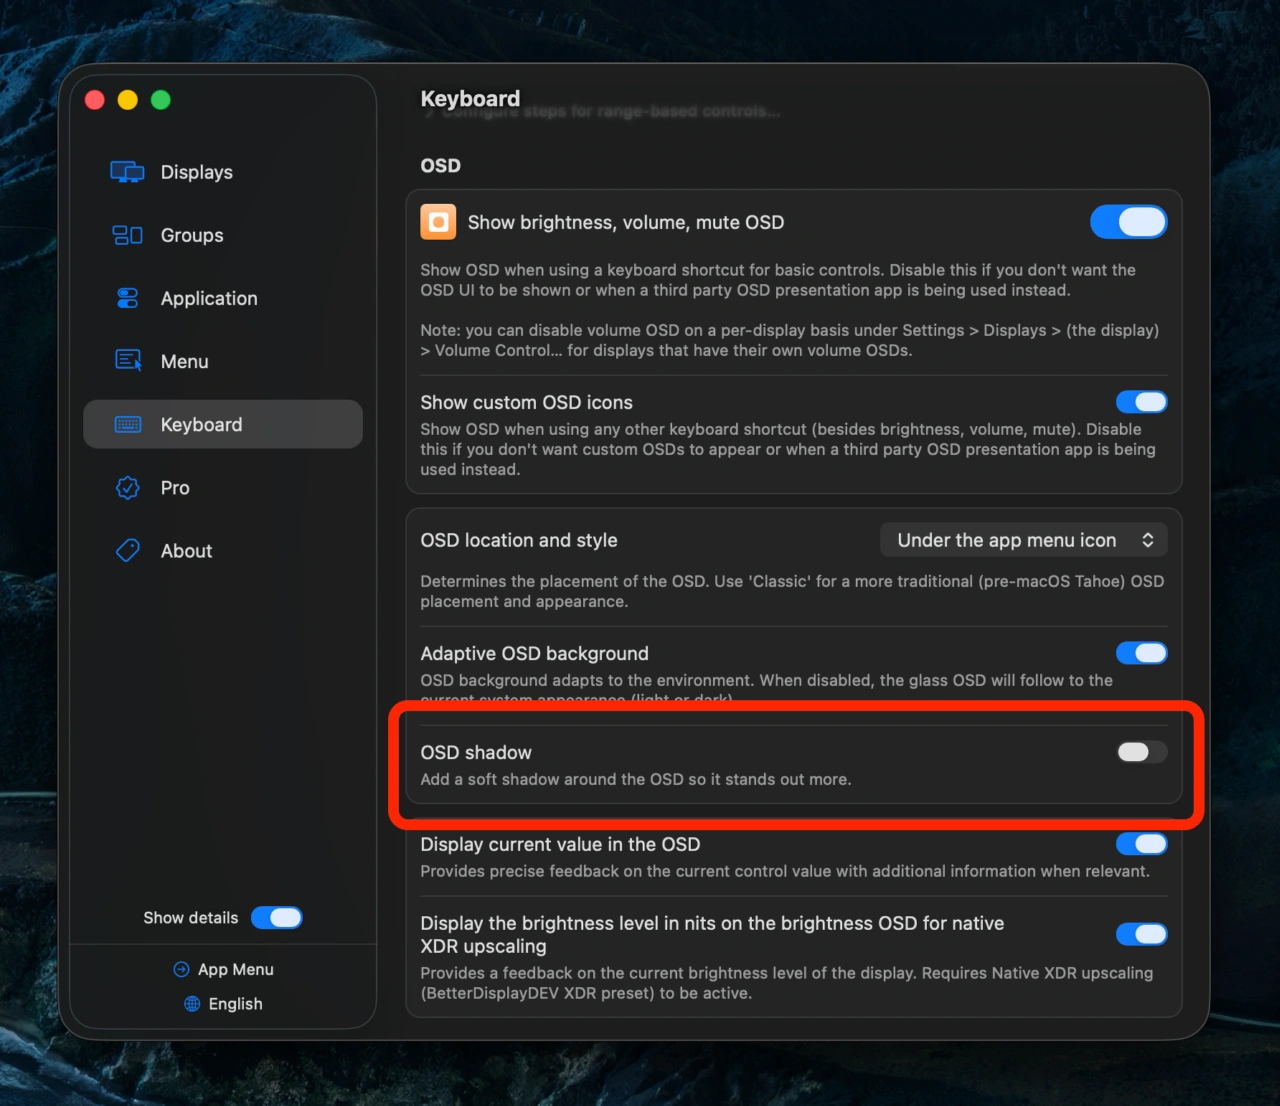
Task: Click the Menu icon in sidebar
Action: pyautogui.click(x=127, y=361)
